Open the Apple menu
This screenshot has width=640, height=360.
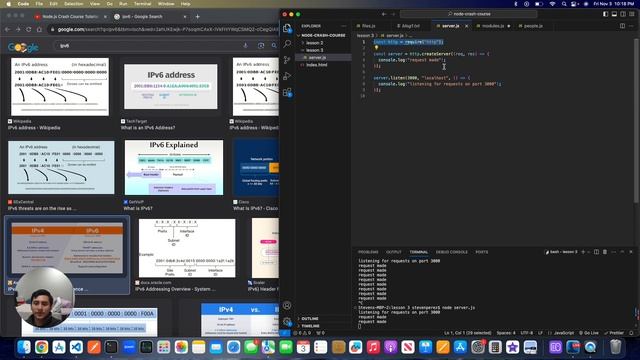pyautogui.click(x=8, y=4)
